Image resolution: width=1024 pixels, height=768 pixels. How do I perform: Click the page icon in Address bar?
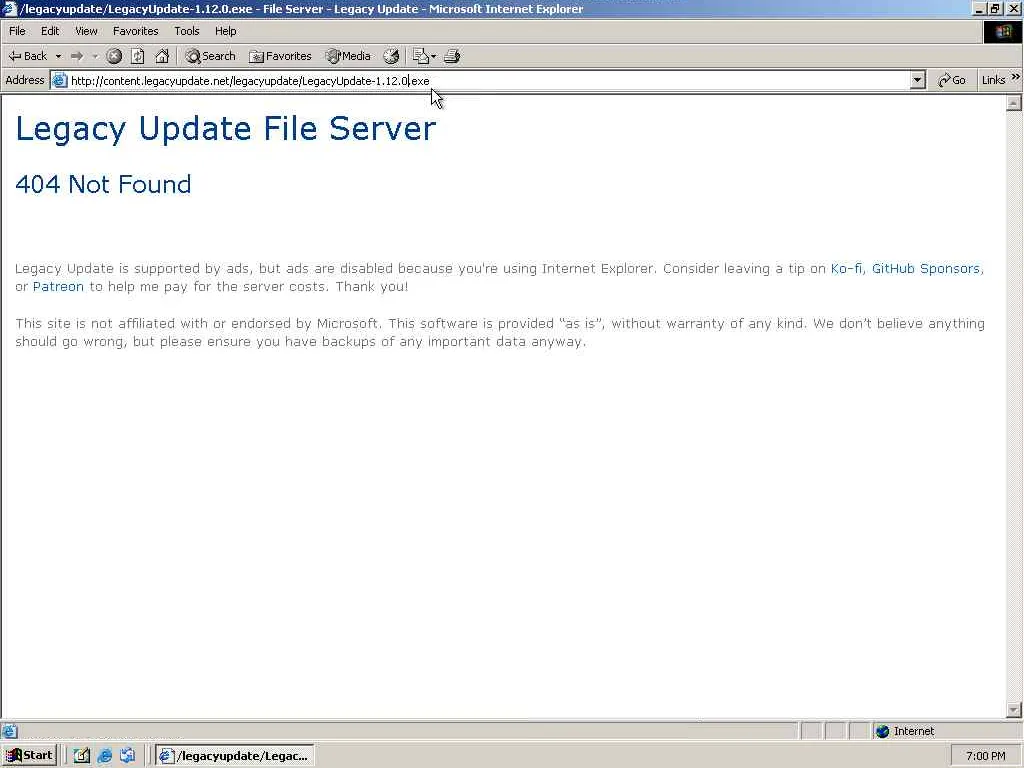pos(59,80)
